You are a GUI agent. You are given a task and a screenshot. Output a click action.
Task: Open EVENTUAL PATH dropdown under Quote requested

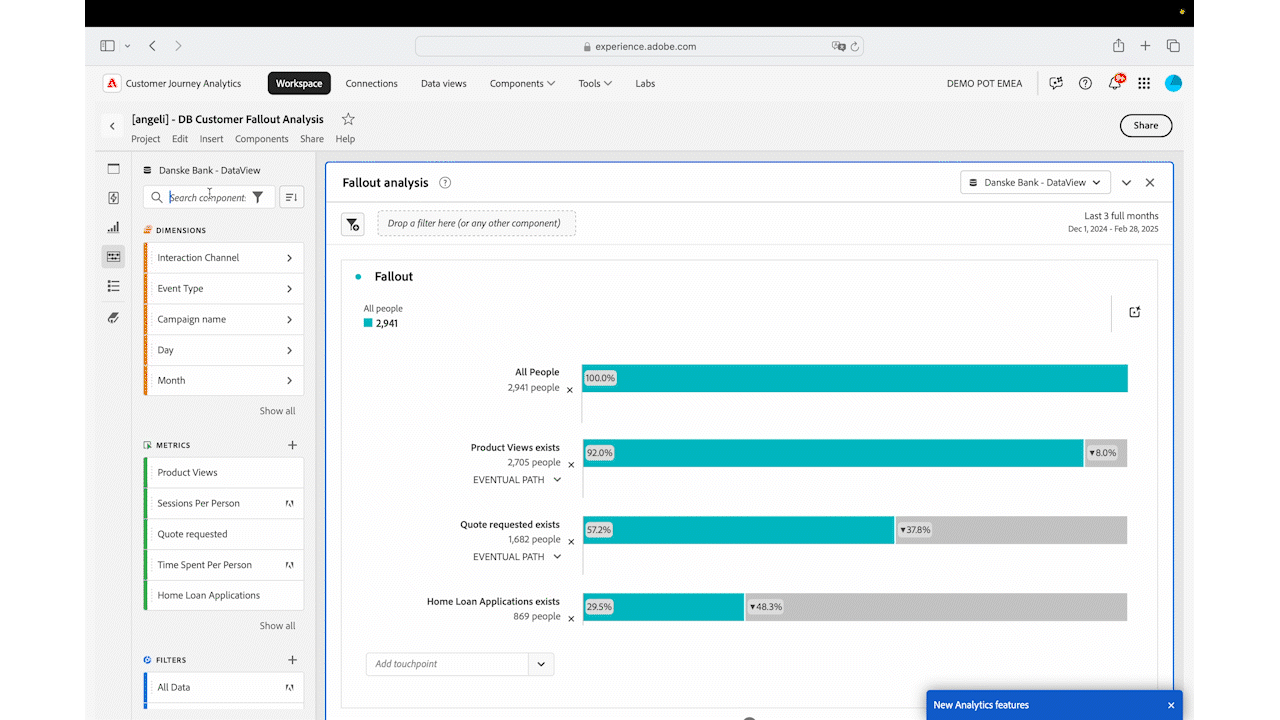click(517, 557)
